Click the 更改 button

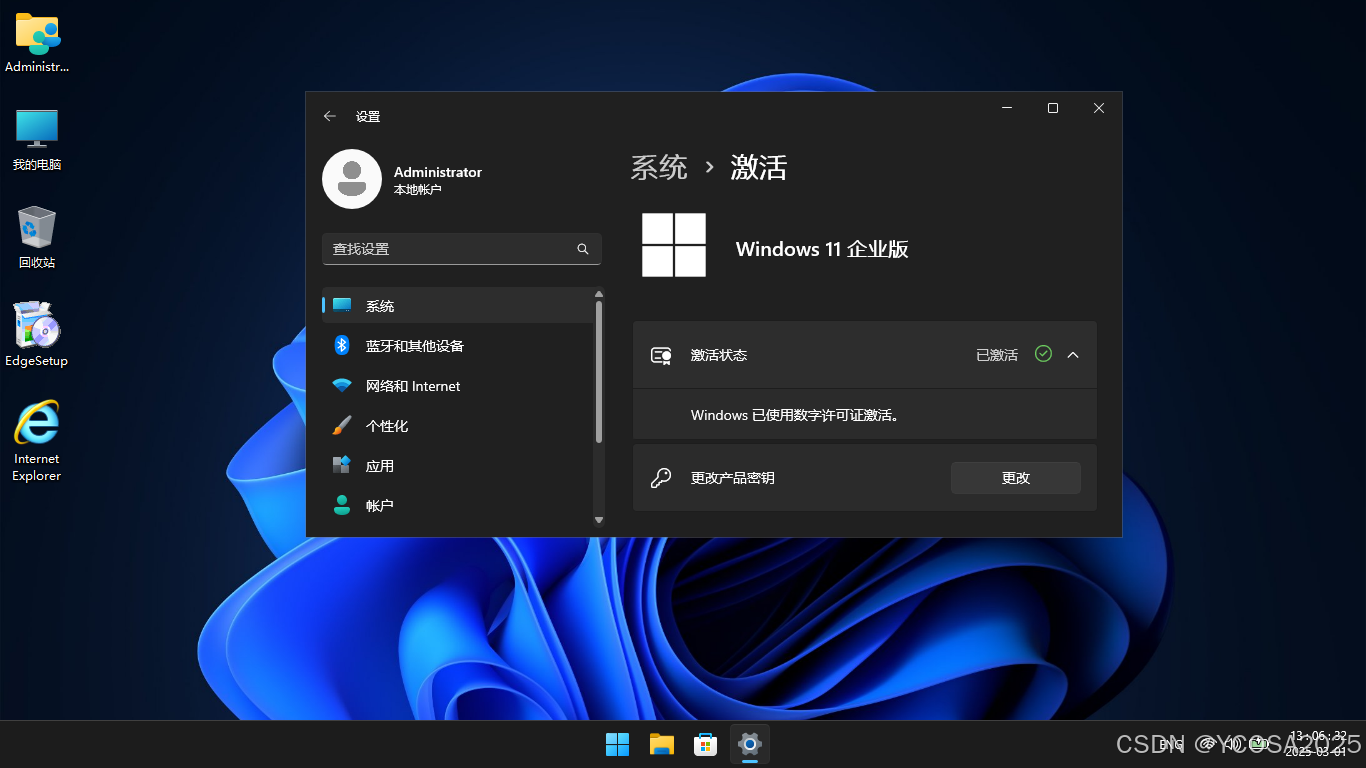coord(1016,478)
